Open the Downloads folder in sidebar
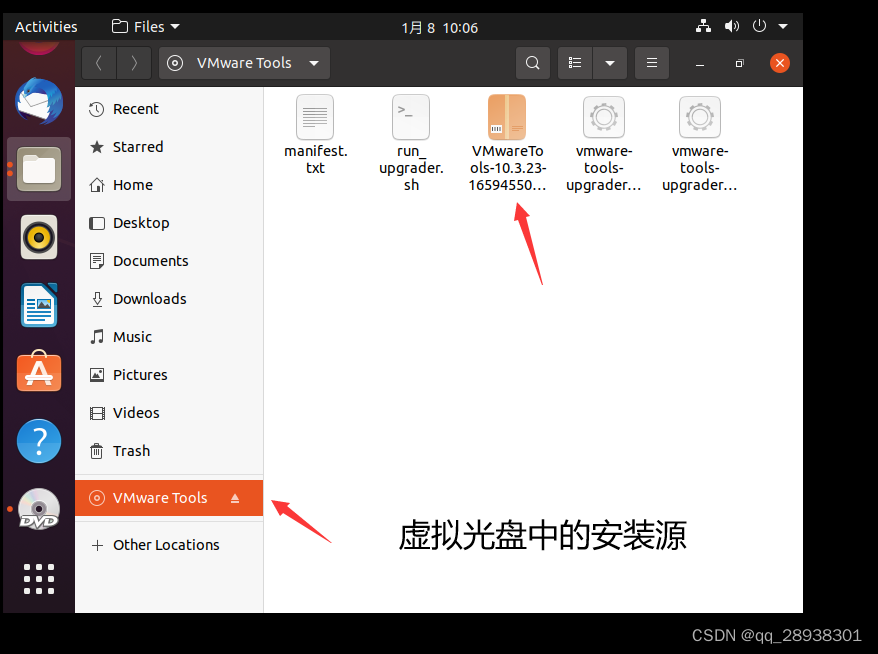 pos(152,298)
